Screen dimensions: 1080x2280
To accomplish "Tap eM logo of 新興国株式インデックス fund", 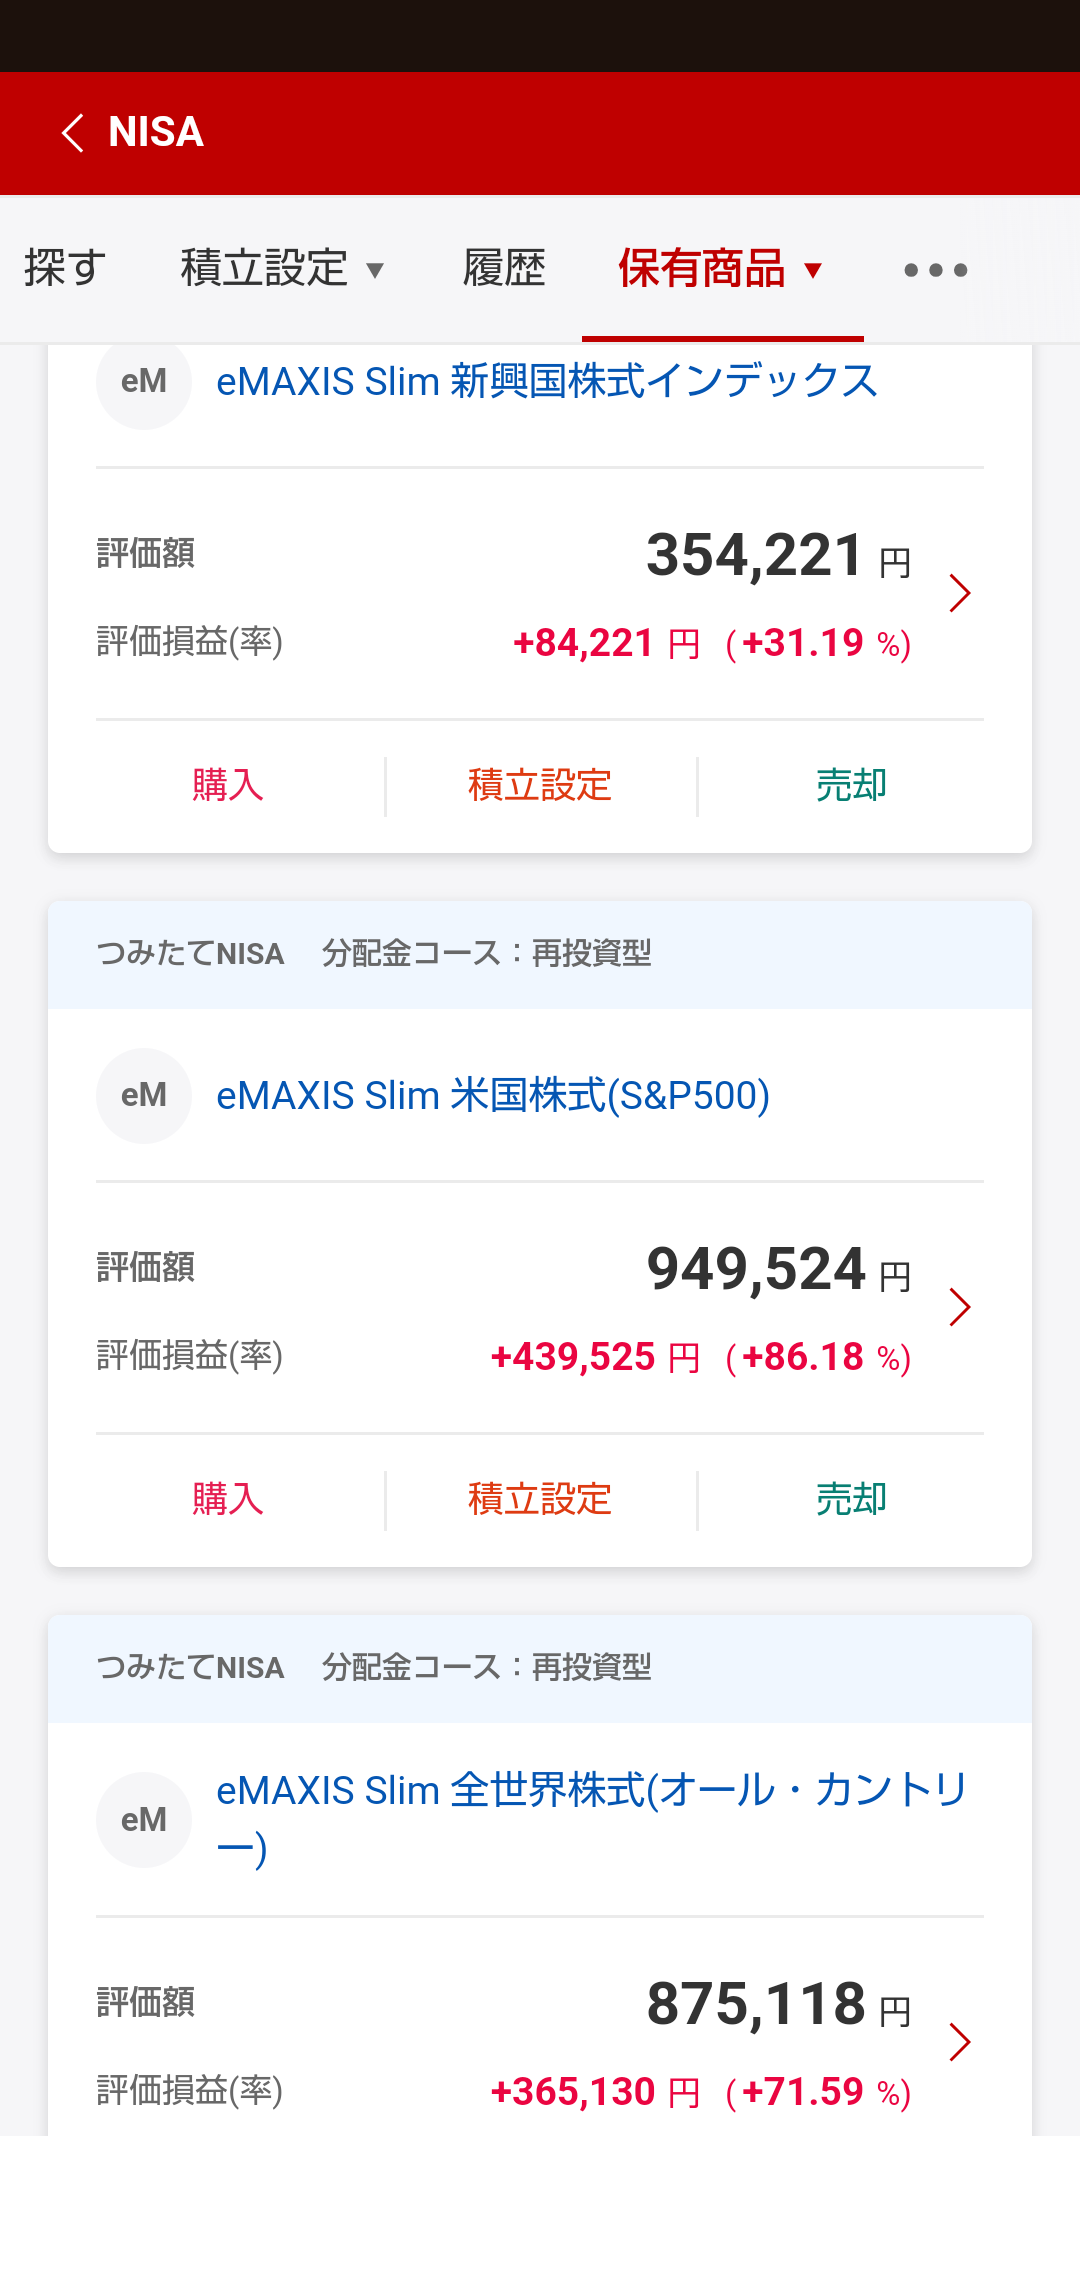I will tap(144, 382).
